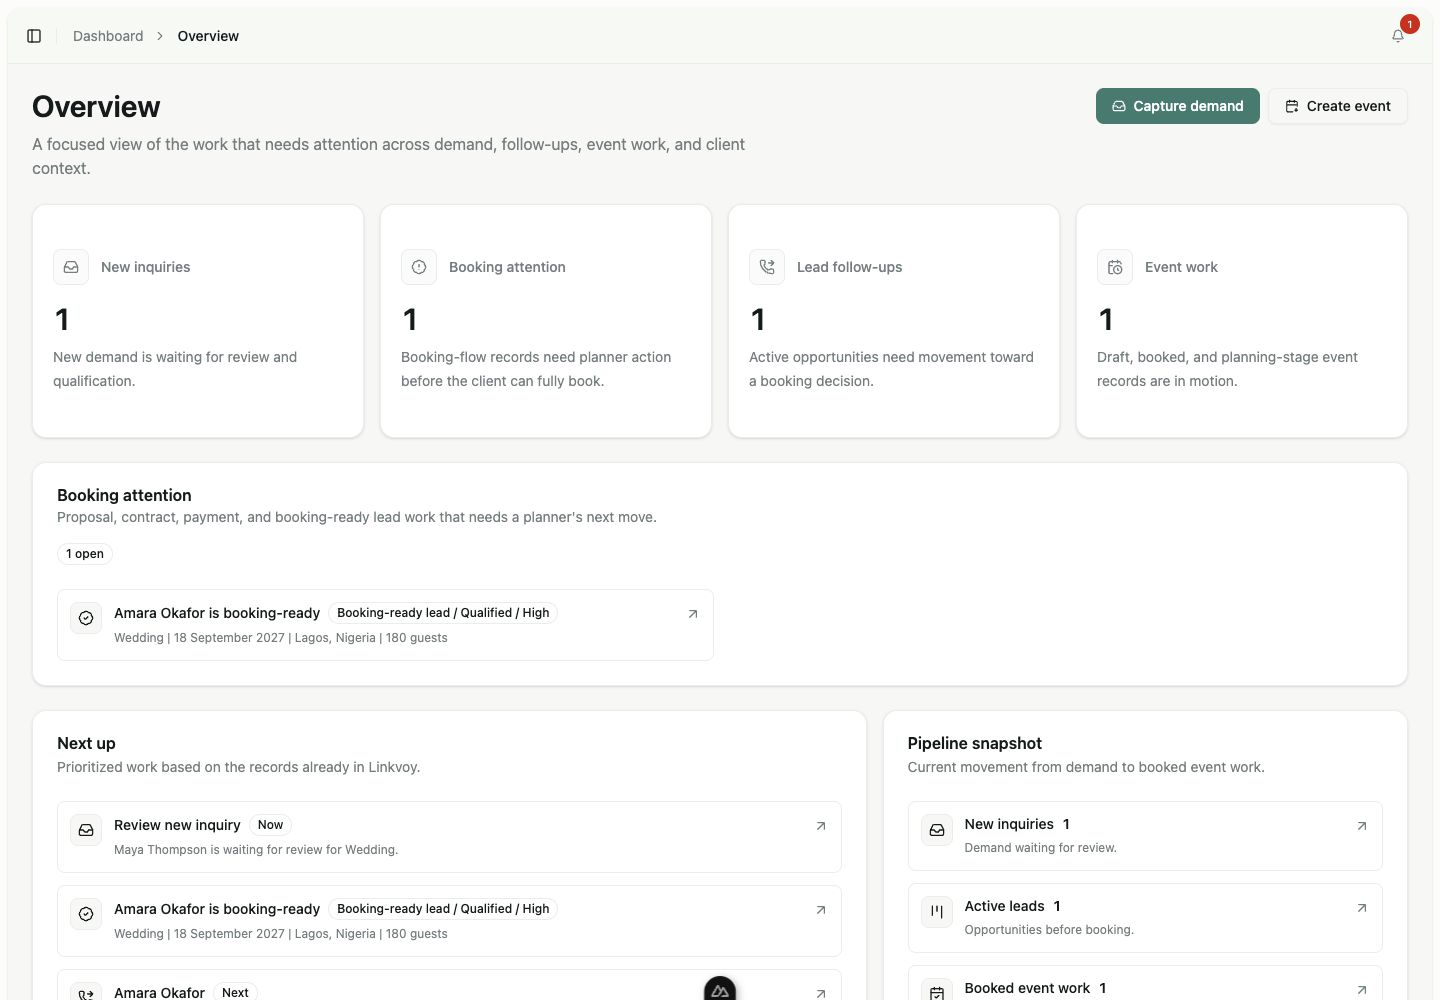
Task: Click arrow icon on Booking attention Amara row
Action: [693, 614]
